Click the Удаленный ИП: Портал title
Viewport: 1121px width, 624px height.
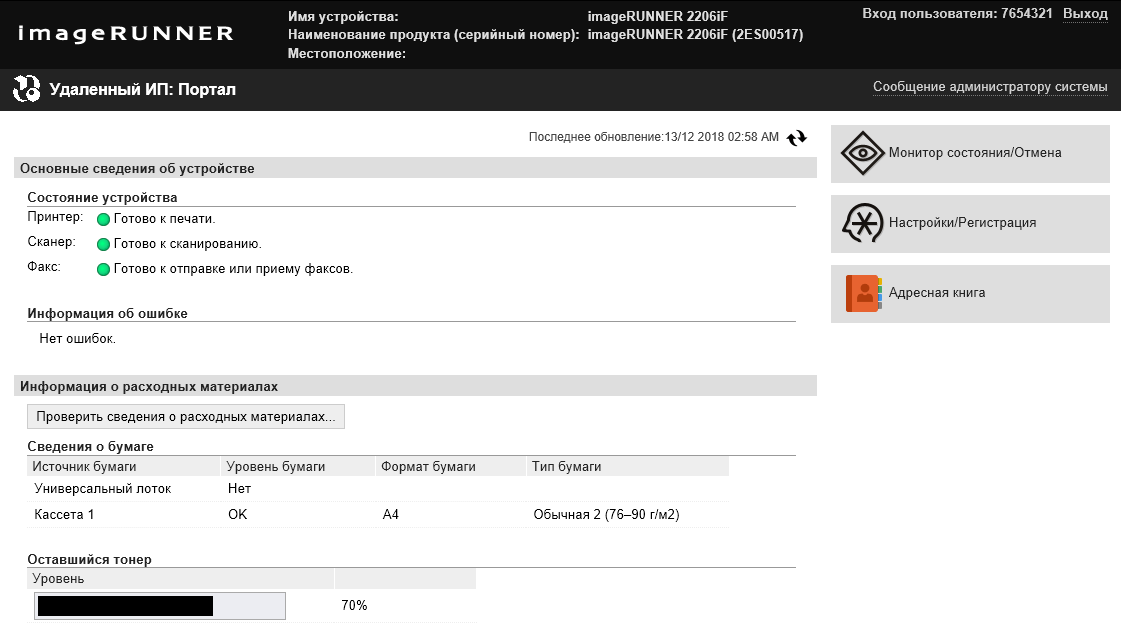(142, 89)
